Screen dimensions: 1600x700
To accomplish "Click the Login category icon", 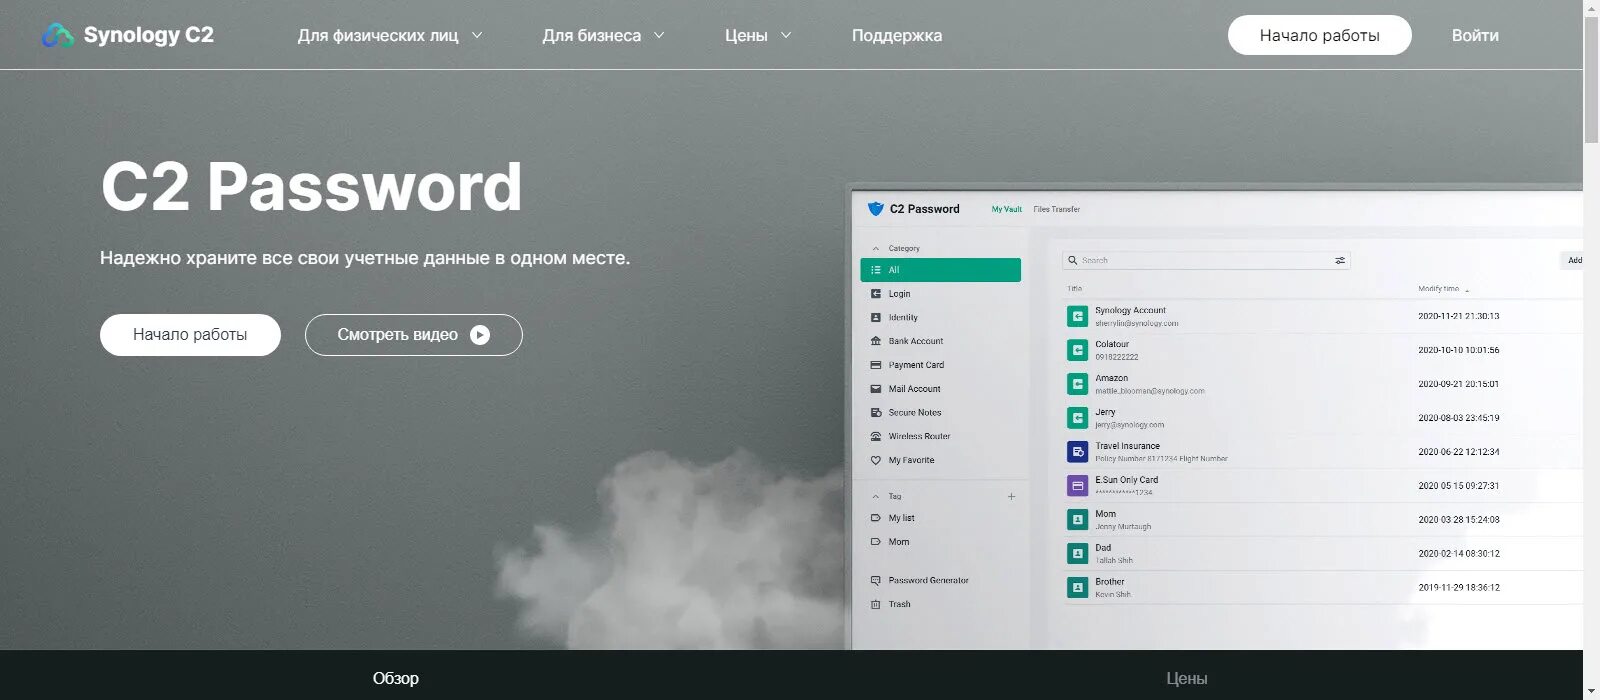I will (876, 294).
